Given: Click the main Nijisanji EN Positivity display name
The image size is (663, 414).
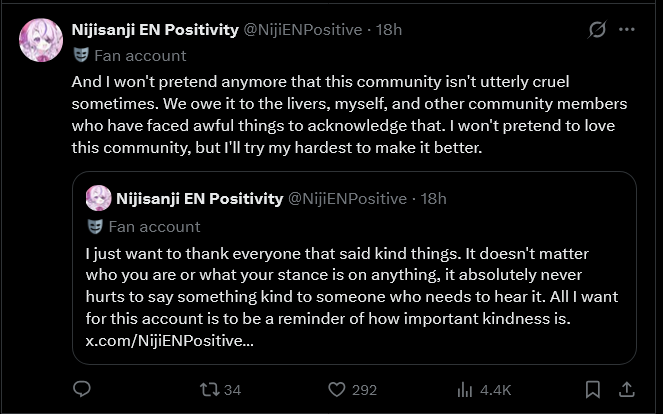Looking at the screenshot, I should coord(155,30).
